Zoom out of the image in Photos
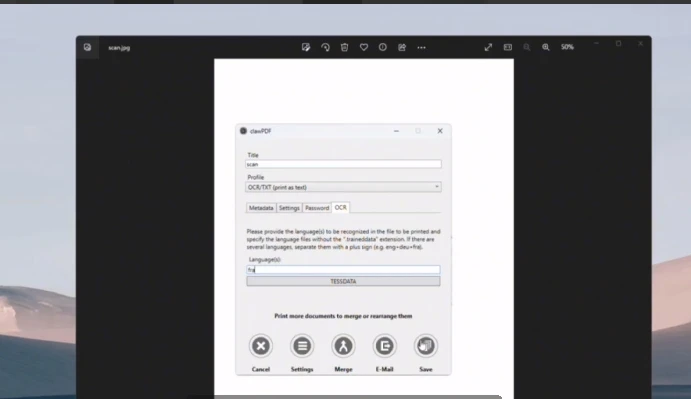 pos(527,47)
